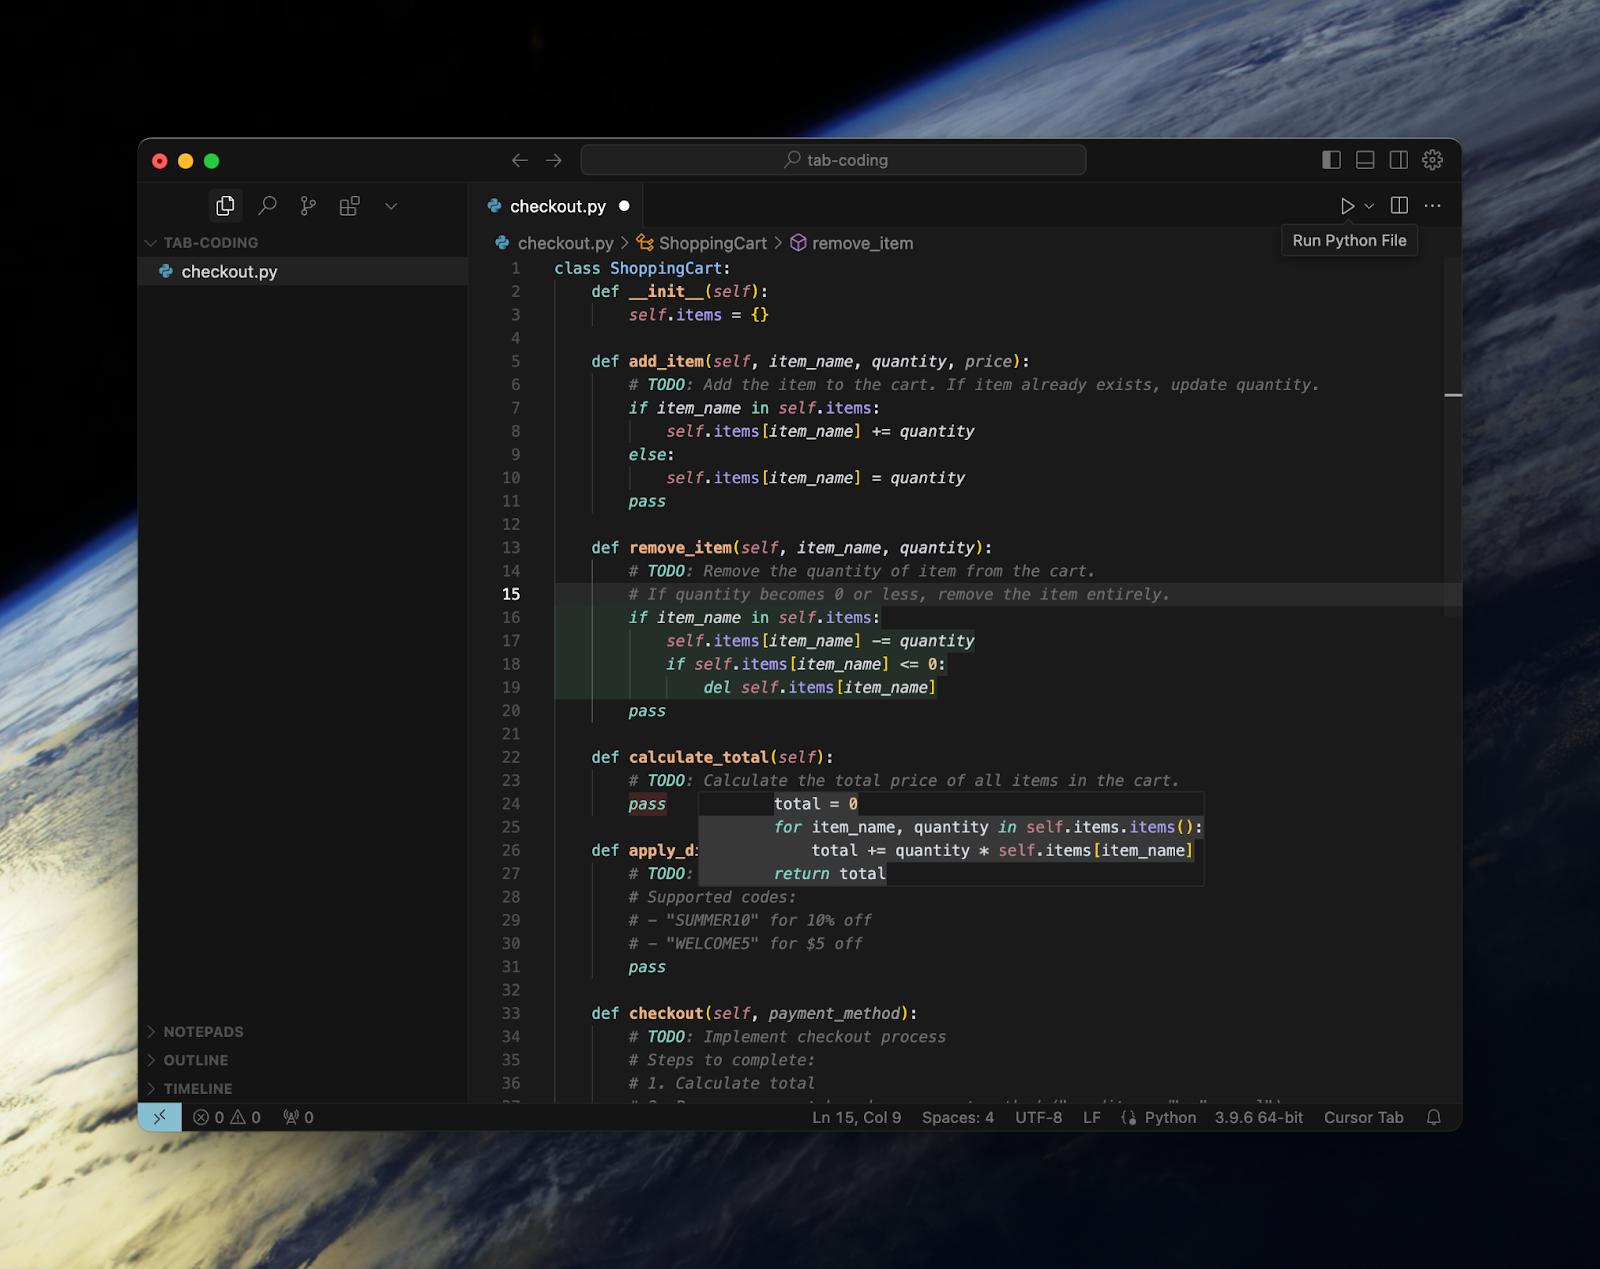1600x1269 pixels.
Task: Open the Explorer view icon
Action: [225, 206]
